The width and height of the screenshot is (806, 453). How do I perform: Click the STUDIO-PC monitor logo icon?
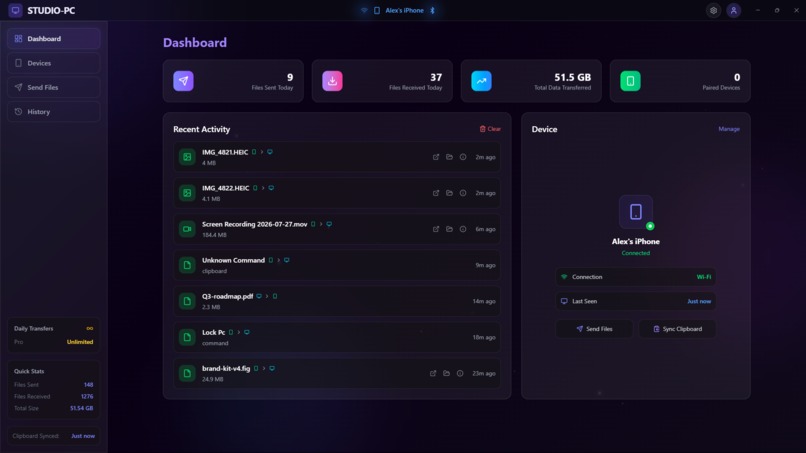coord(15,10)
